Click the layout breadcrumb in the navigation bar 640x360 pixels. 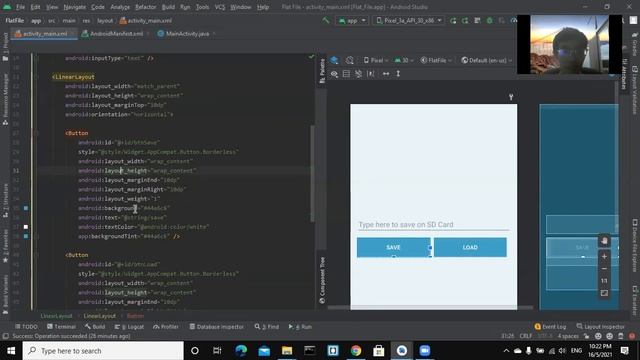105,20
